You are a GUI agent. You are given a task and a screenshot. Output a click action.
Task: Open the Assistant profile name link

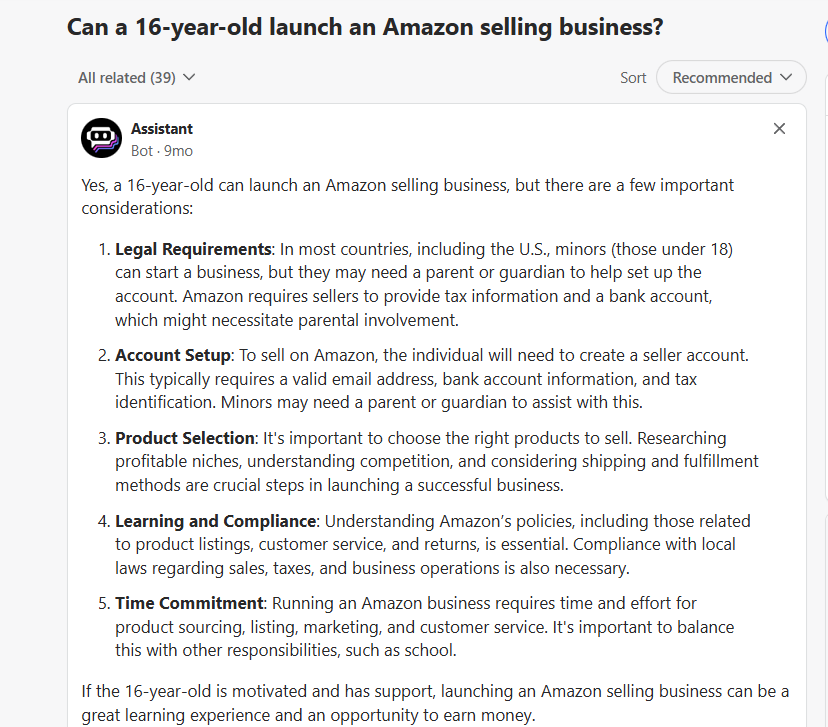(x=162, y=129)
